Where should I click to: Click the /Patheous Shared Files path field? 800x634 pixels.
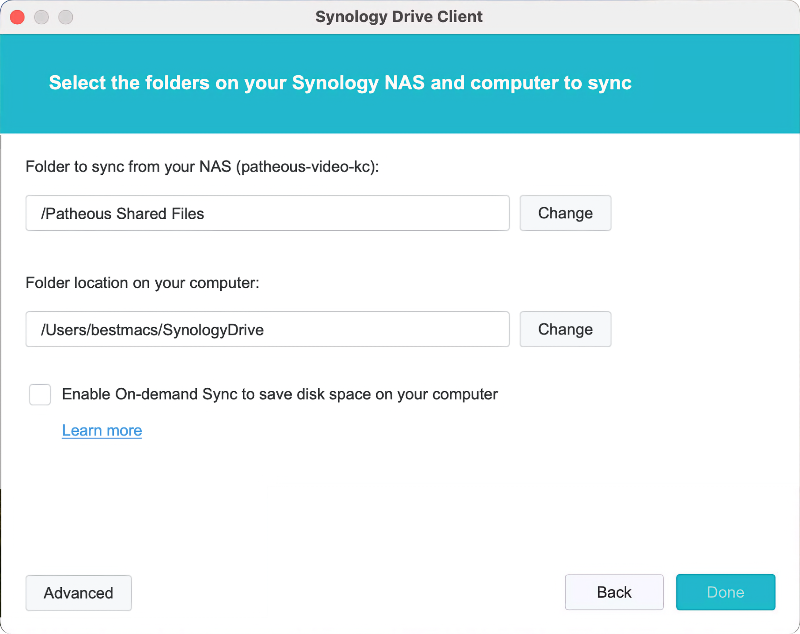[267, 213]
